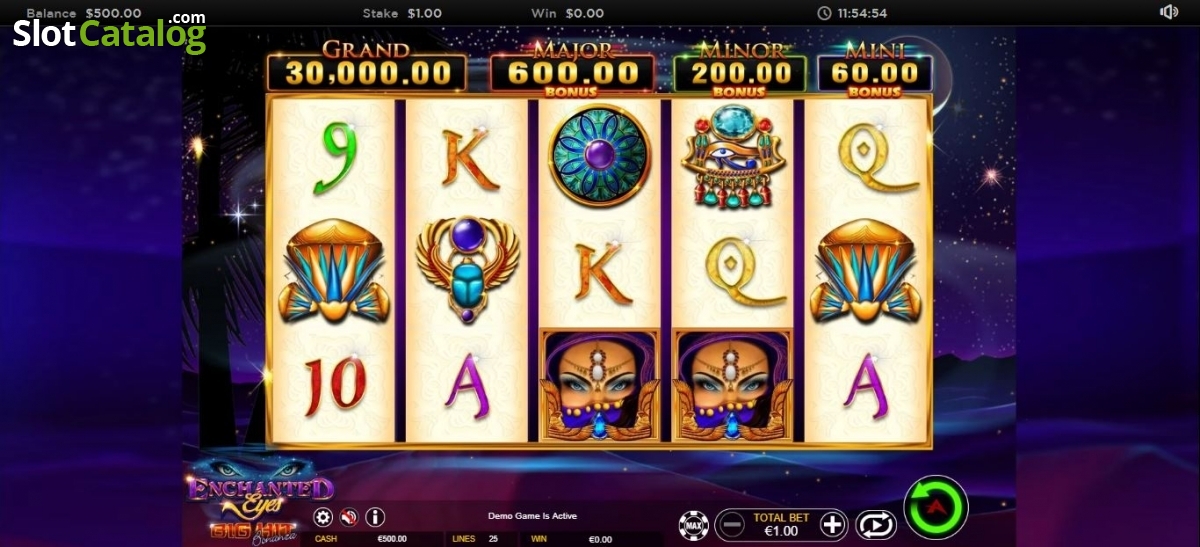Toggle the top bar speaker volume
1200x547 pixels.
[1168, 12]
